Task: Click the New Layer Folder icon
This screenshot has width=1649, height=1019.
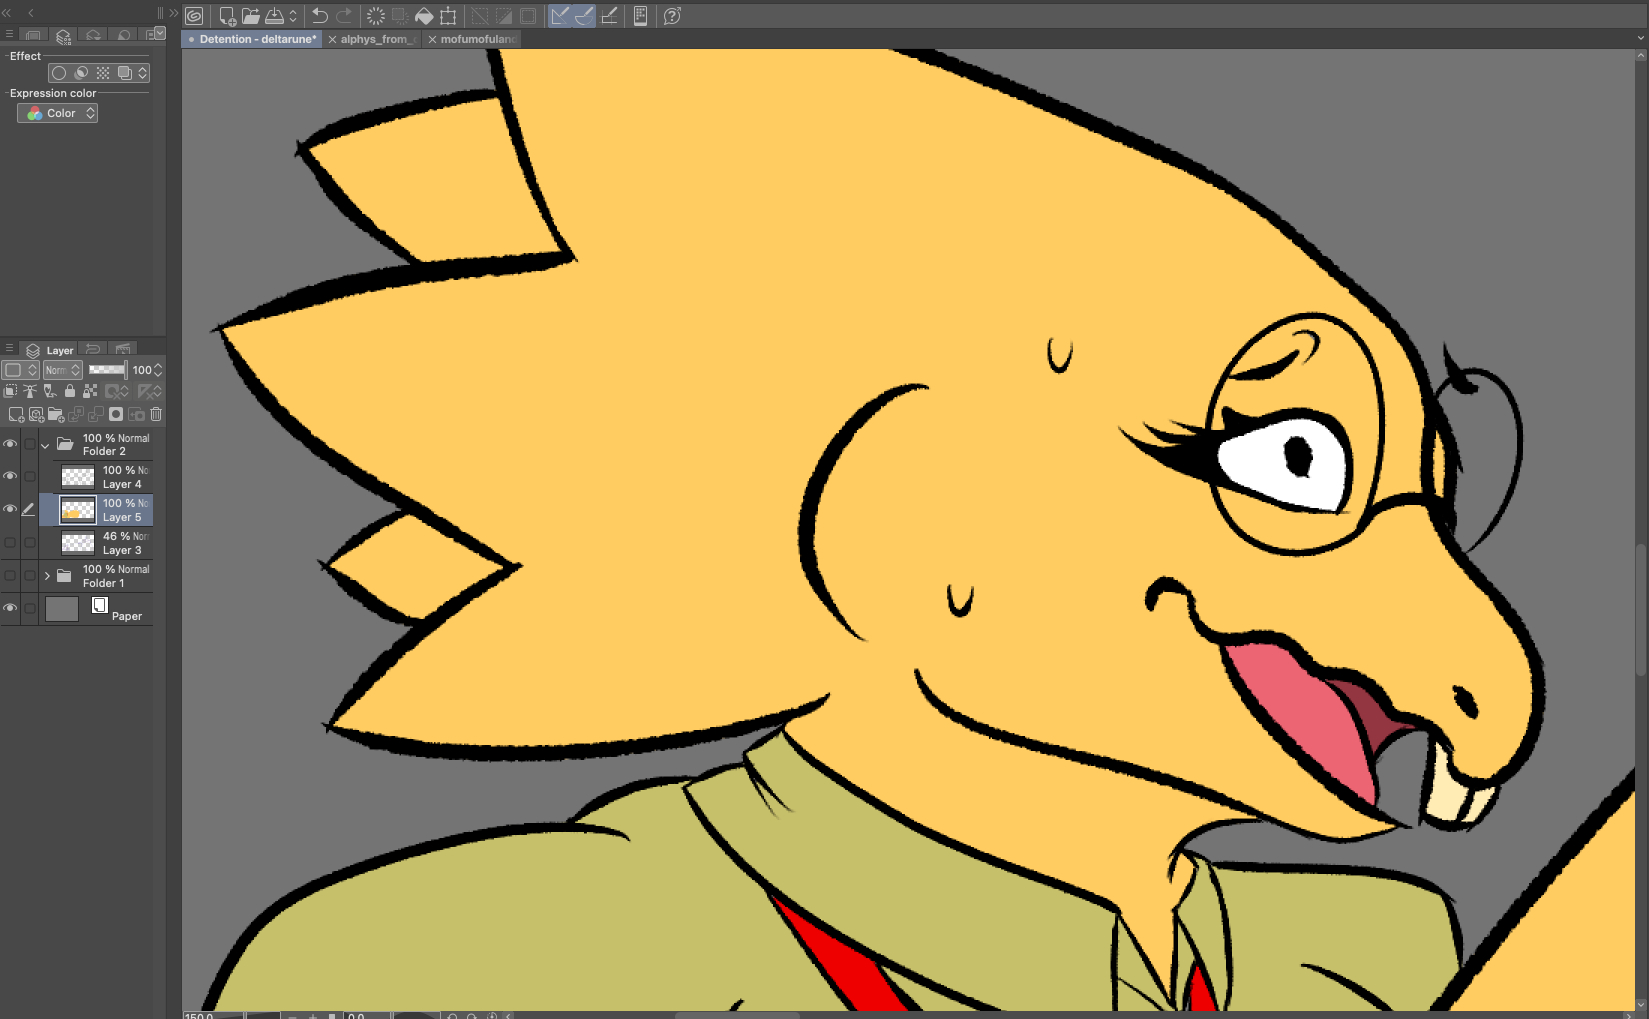Action: coord(56,414)
